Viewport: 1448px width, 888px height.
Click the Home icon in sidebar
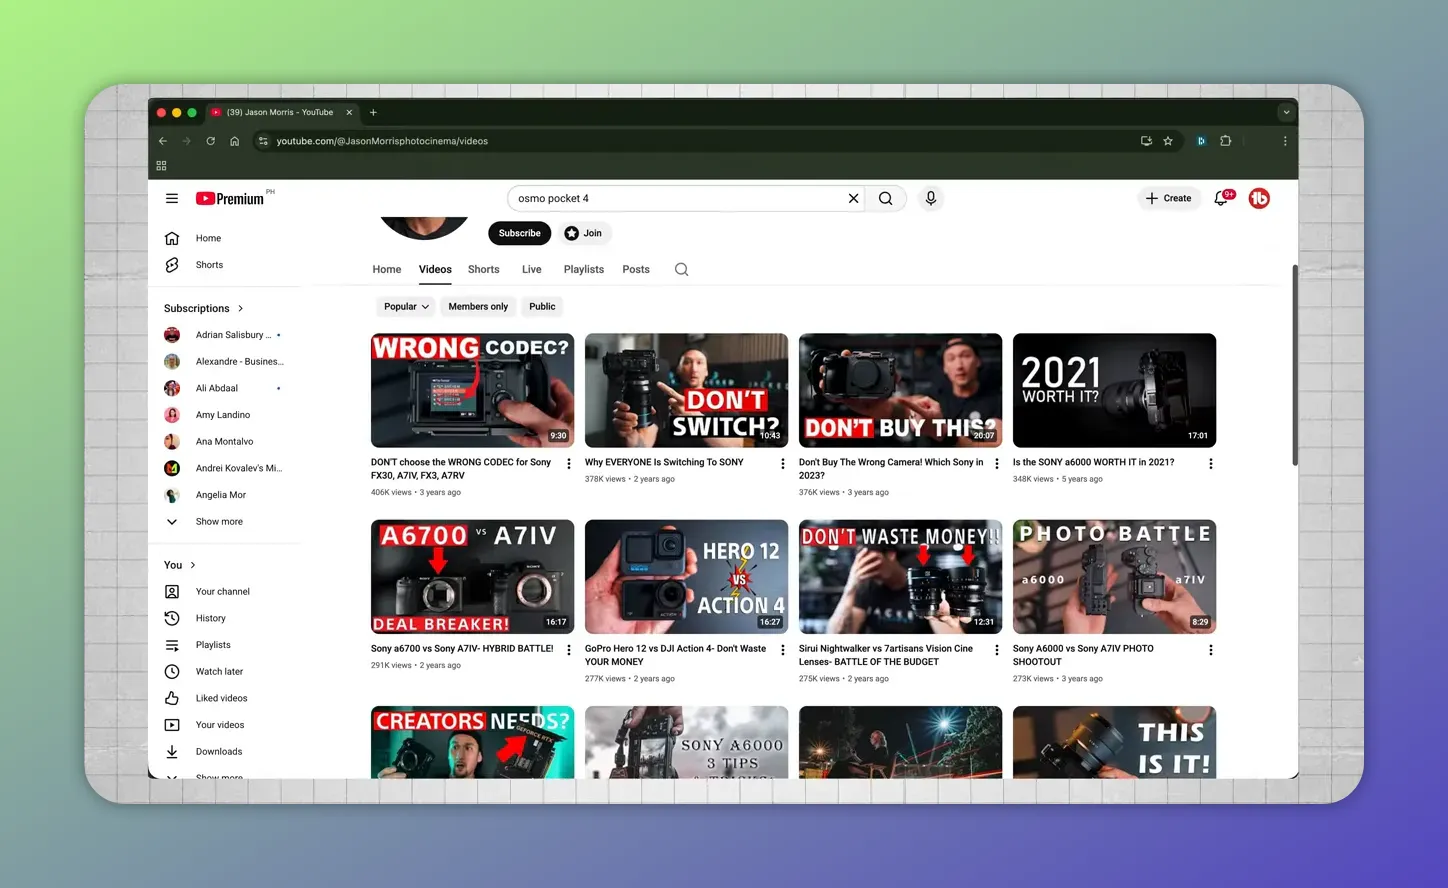[172, 238]
